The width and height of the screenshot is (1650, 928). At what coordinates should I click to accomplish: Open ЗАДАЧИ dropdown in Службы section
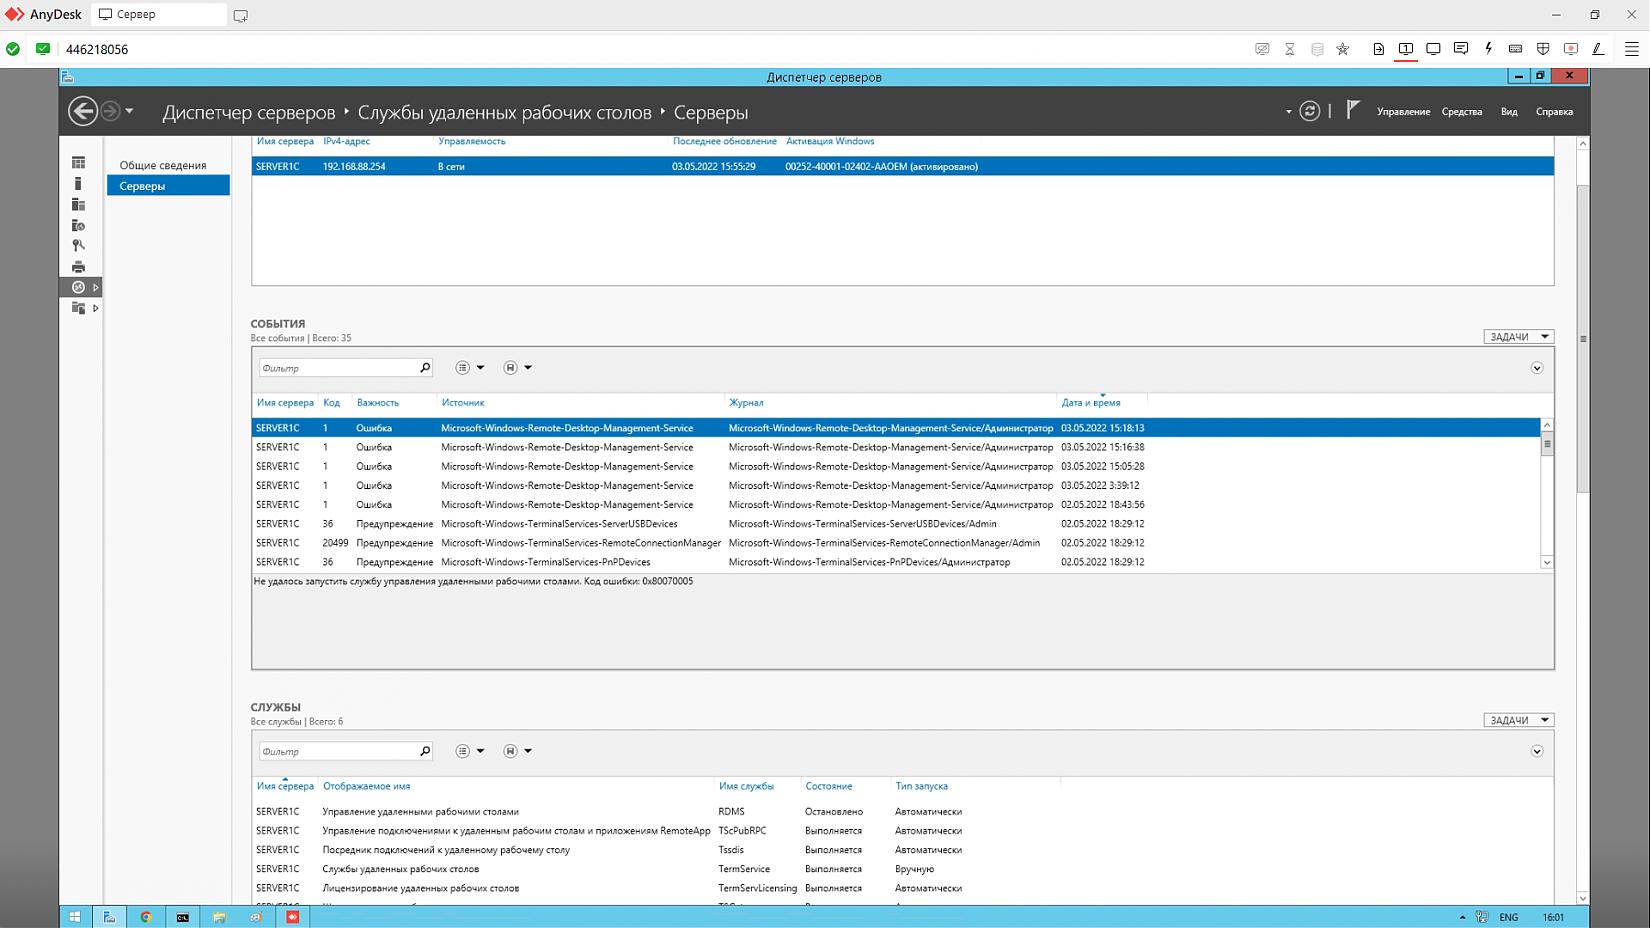(1517, 720)
